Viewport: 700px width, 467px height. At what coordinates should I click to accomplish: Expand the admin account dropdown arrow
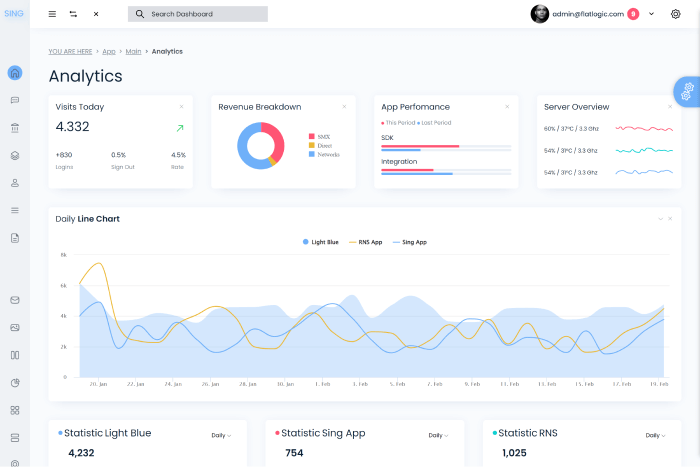(x=651, y=14)
